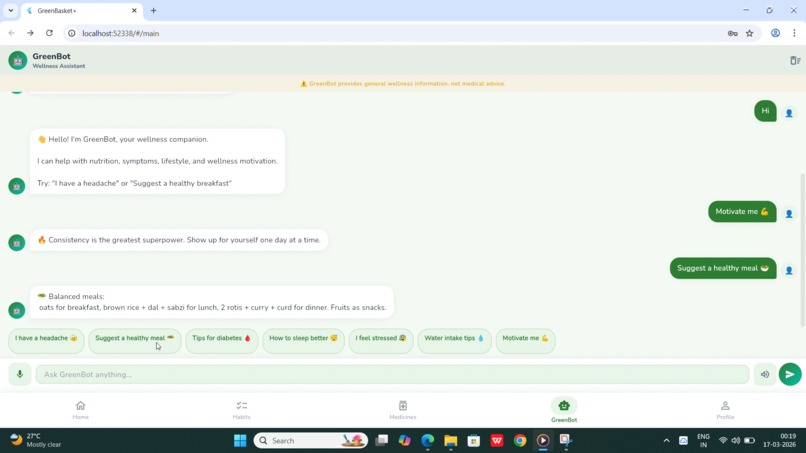Click ENG IN language indicator
The height and width of the screenshot is (453, 806).
(x=703, y=441)
